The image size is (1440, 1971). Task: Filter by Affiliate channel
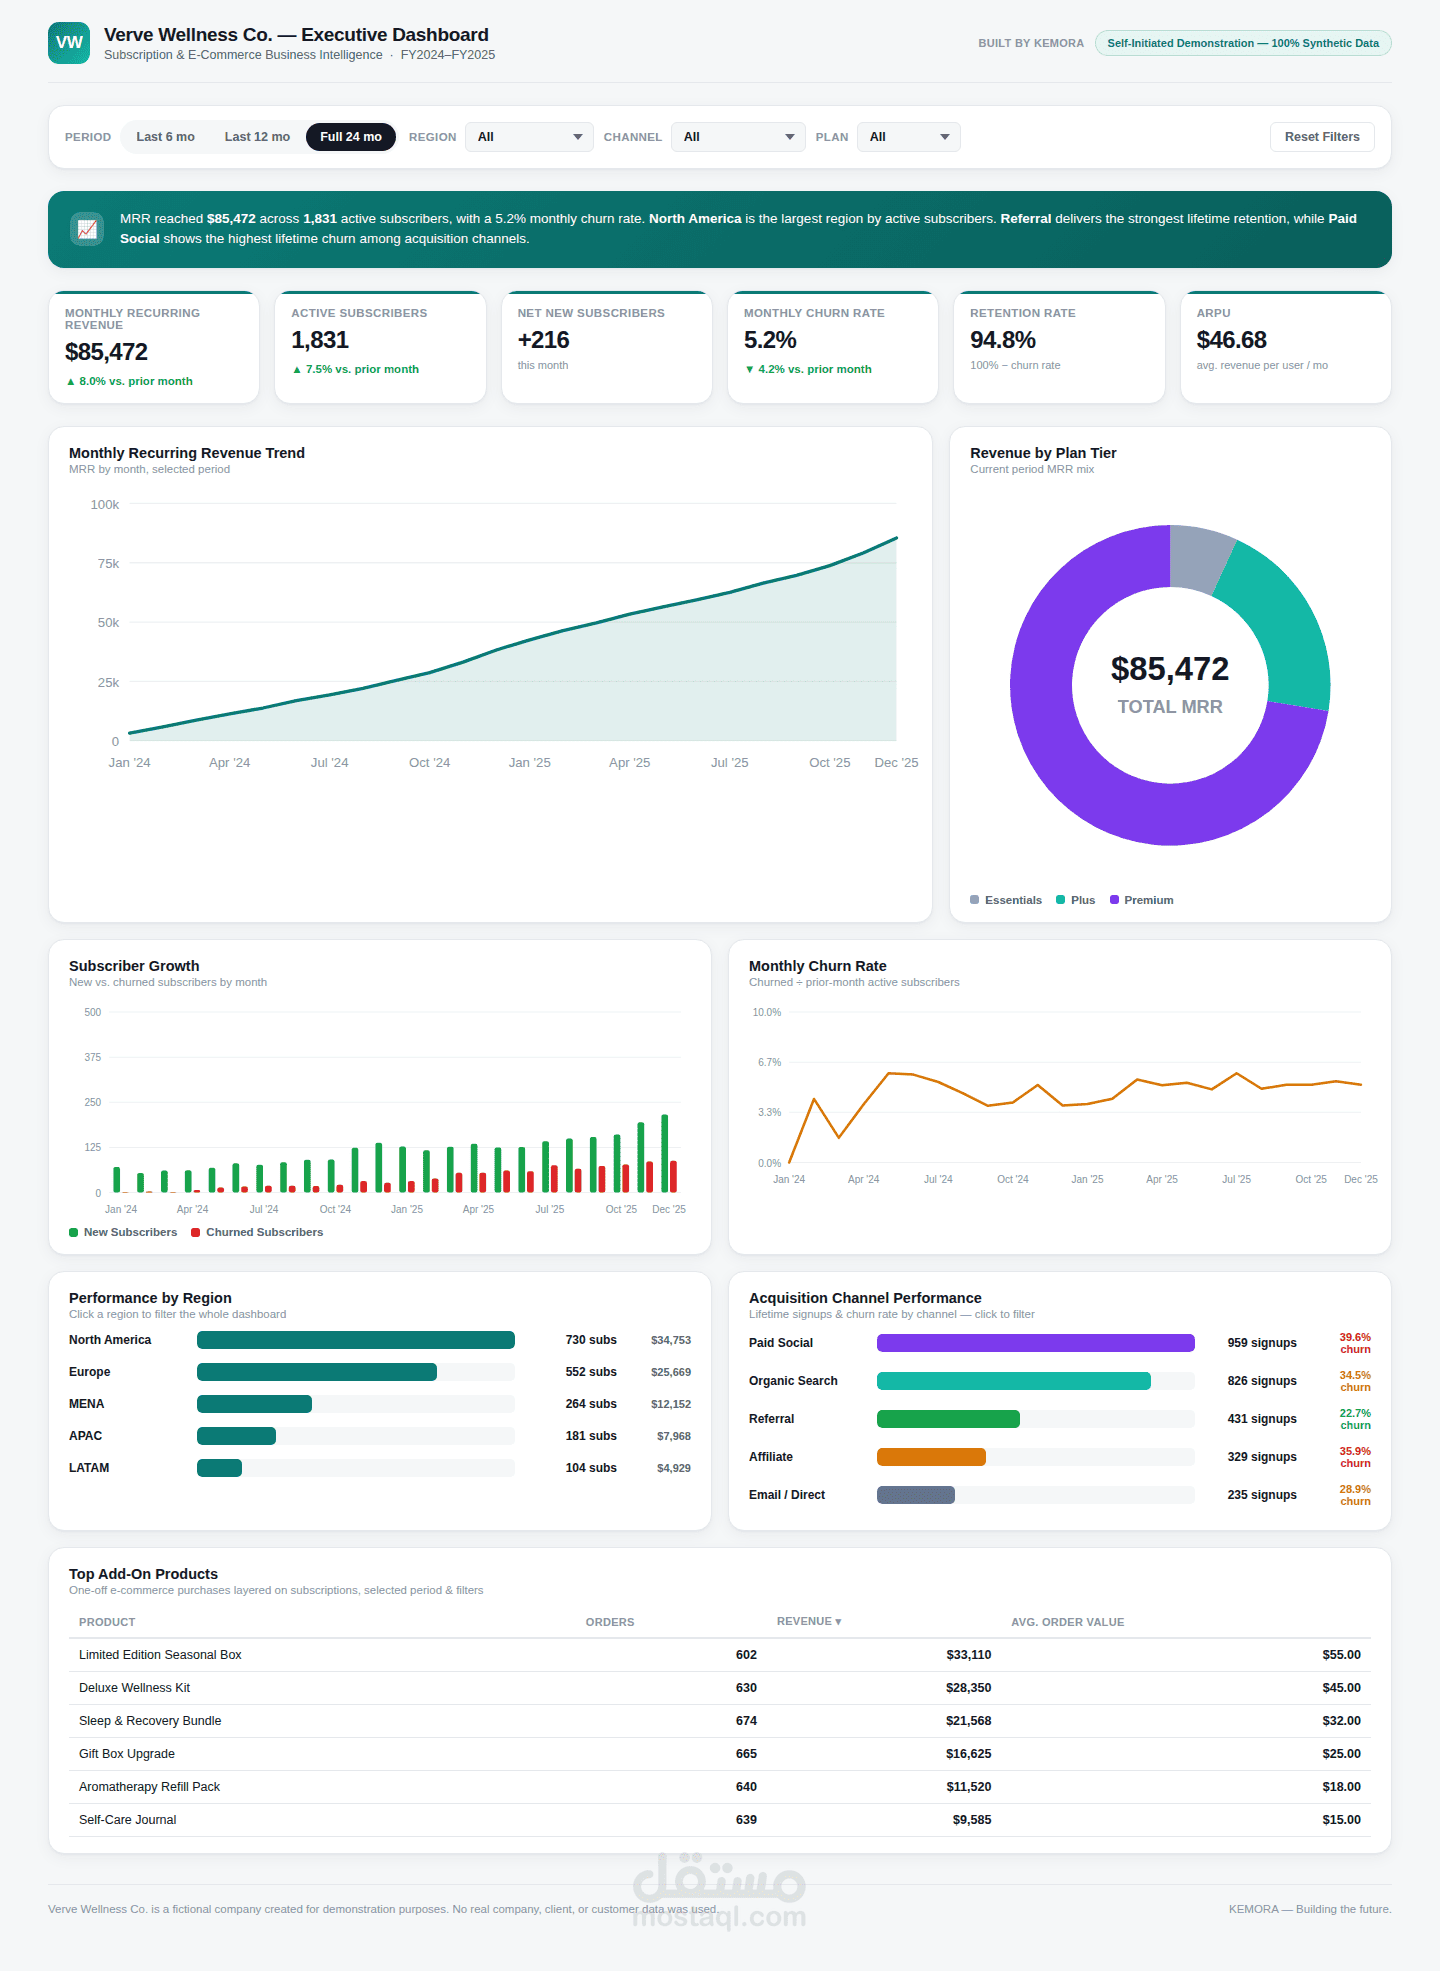pyautogui.click(x=1060, y=1457)
